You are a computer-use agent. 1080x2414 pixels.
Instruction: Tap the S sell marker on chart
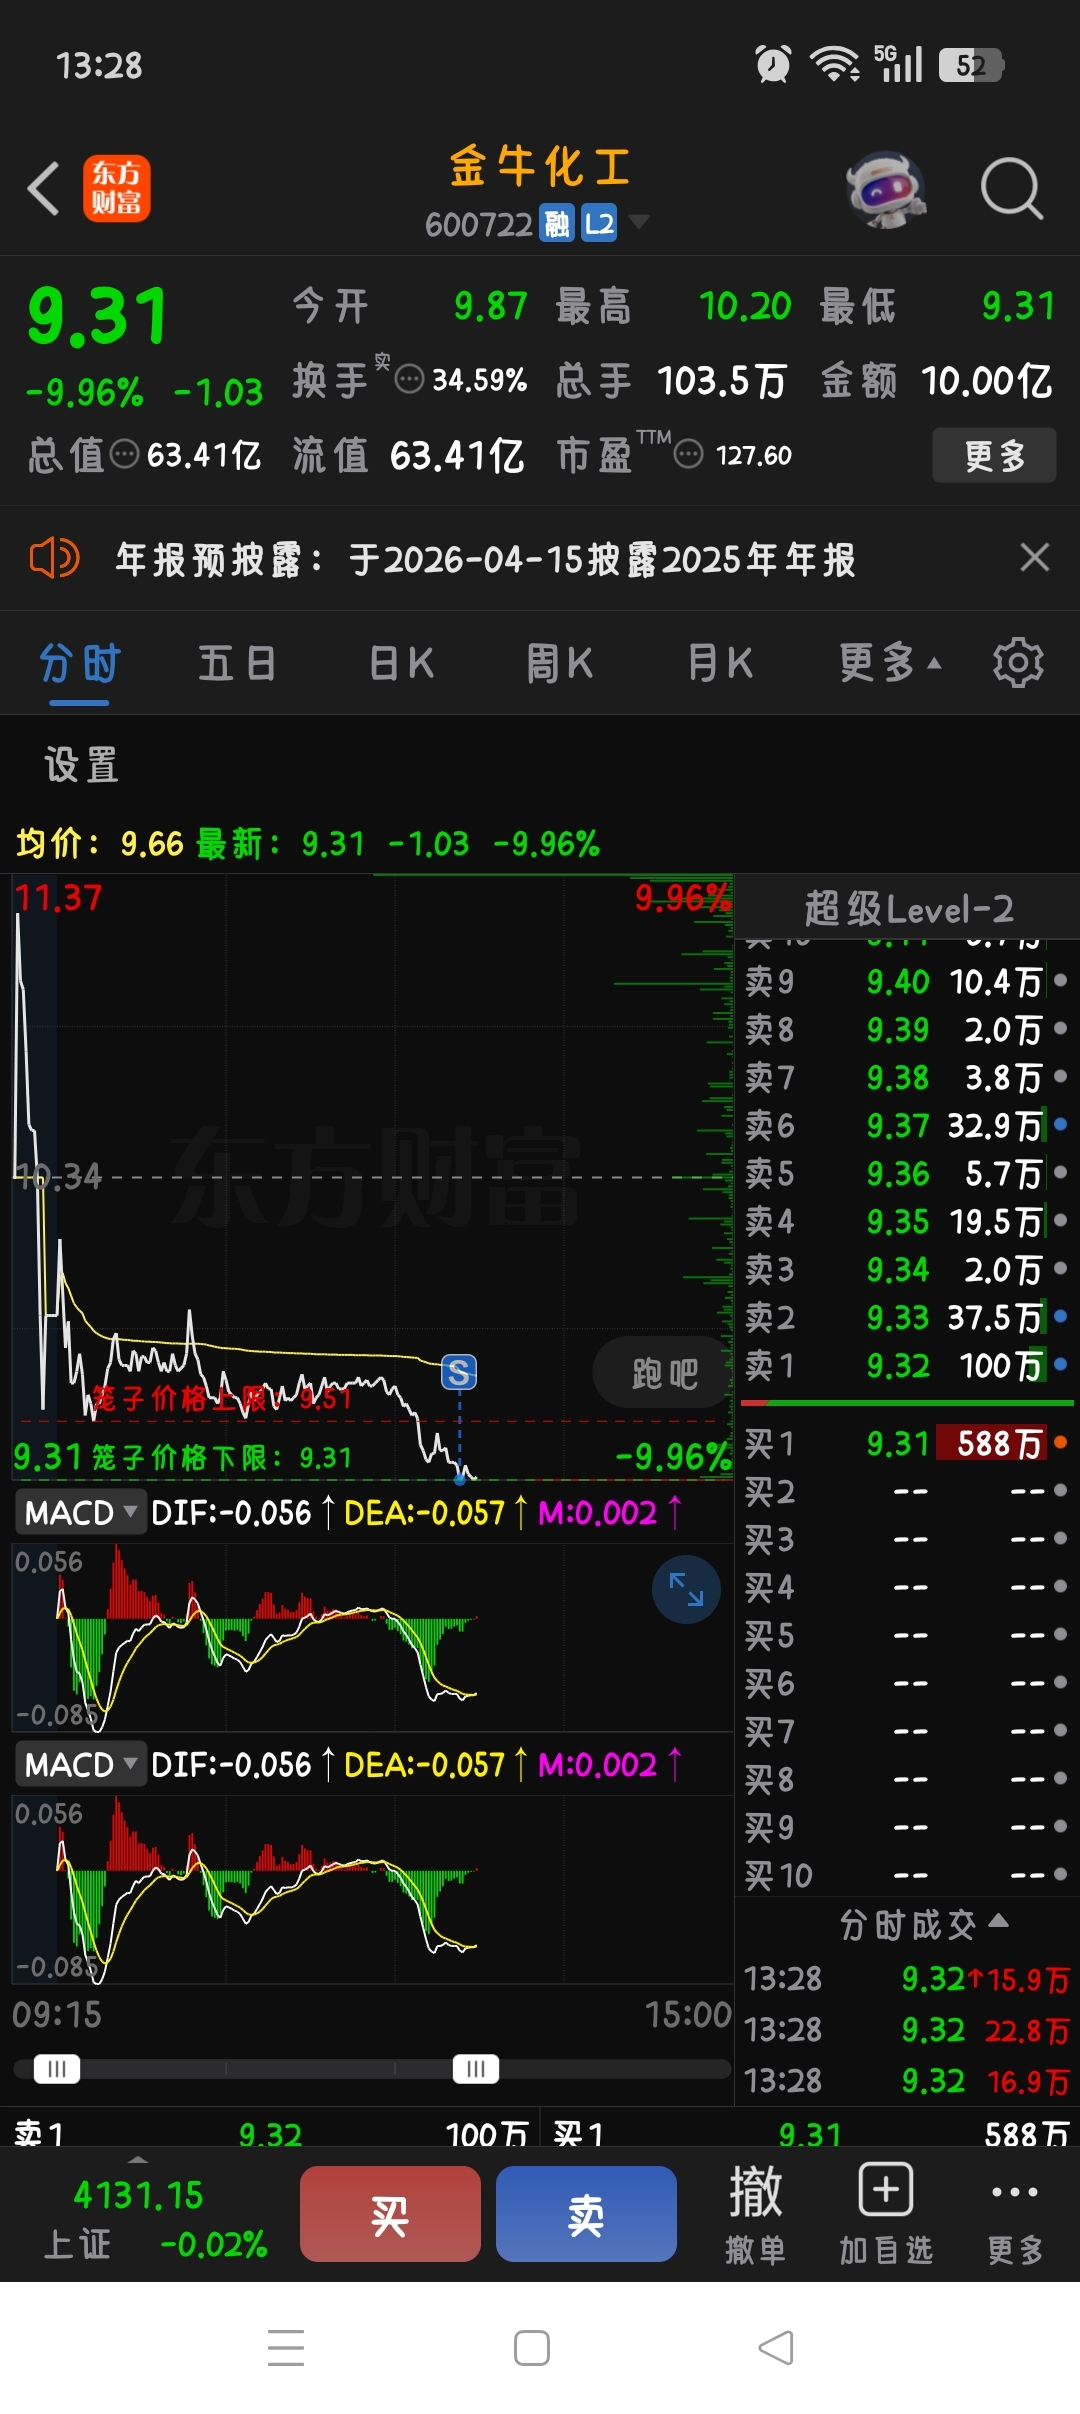459,1372
